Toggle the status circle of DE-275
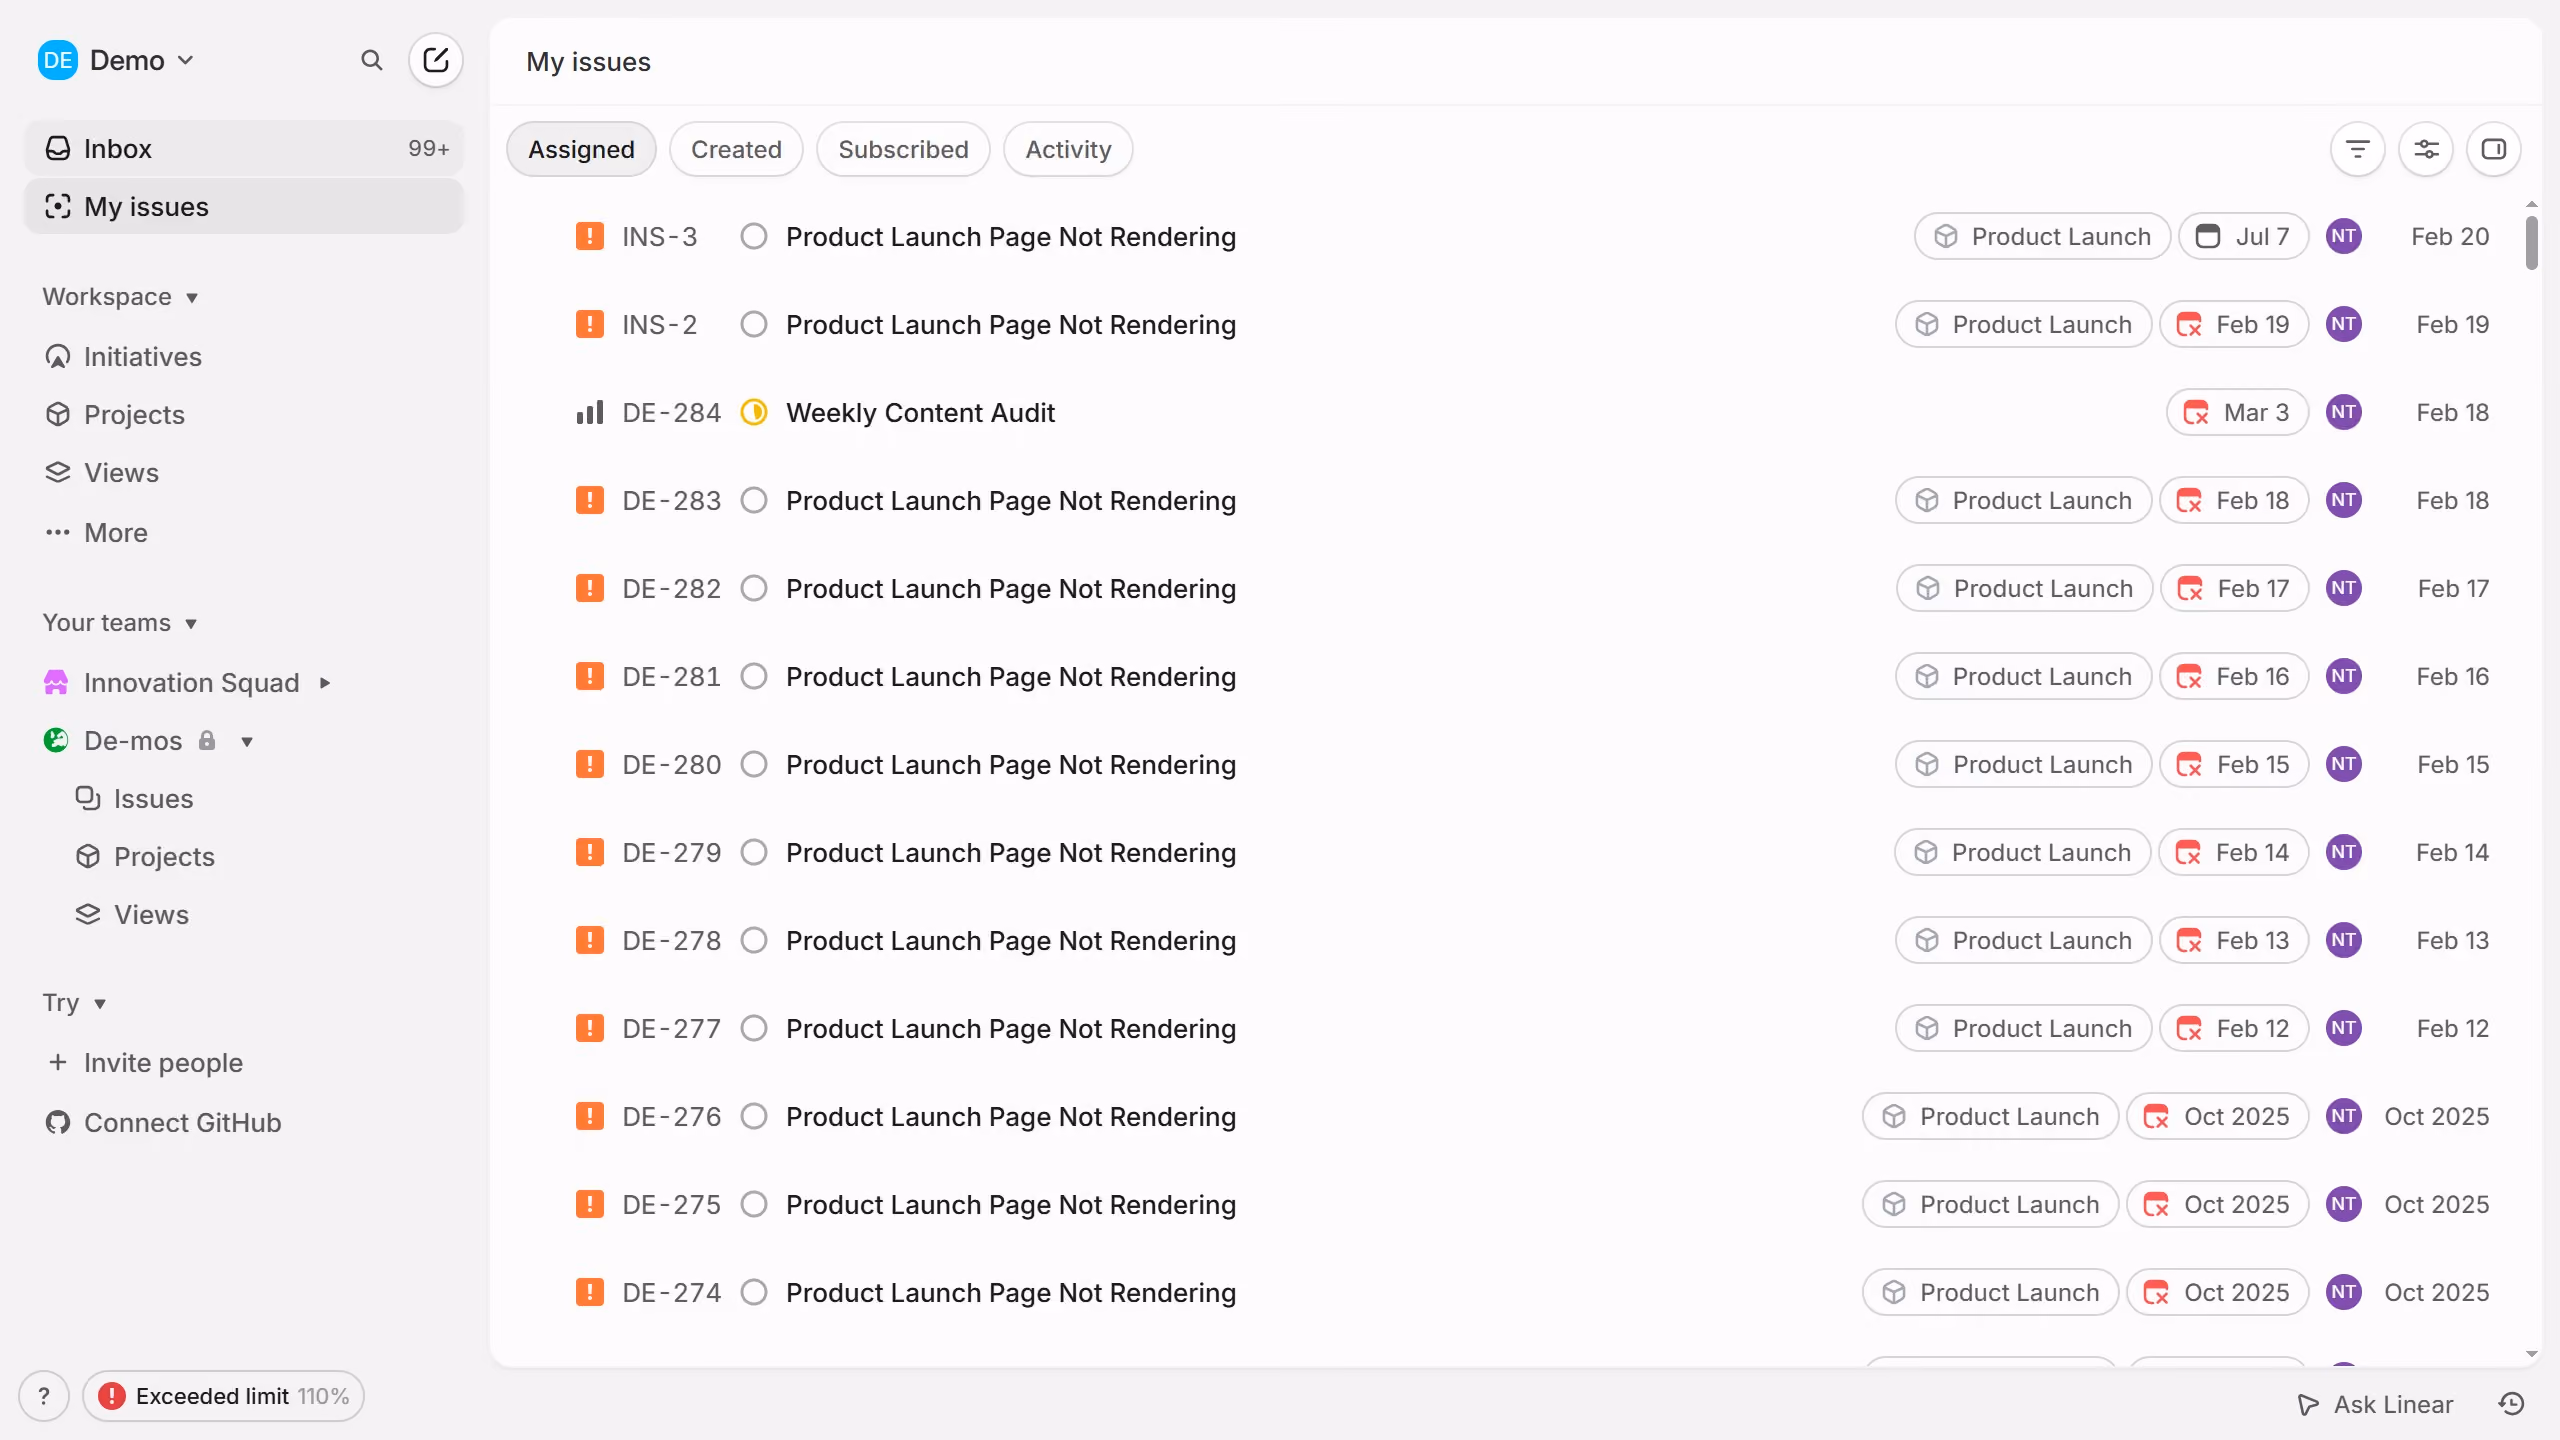 coord(754,1205)
